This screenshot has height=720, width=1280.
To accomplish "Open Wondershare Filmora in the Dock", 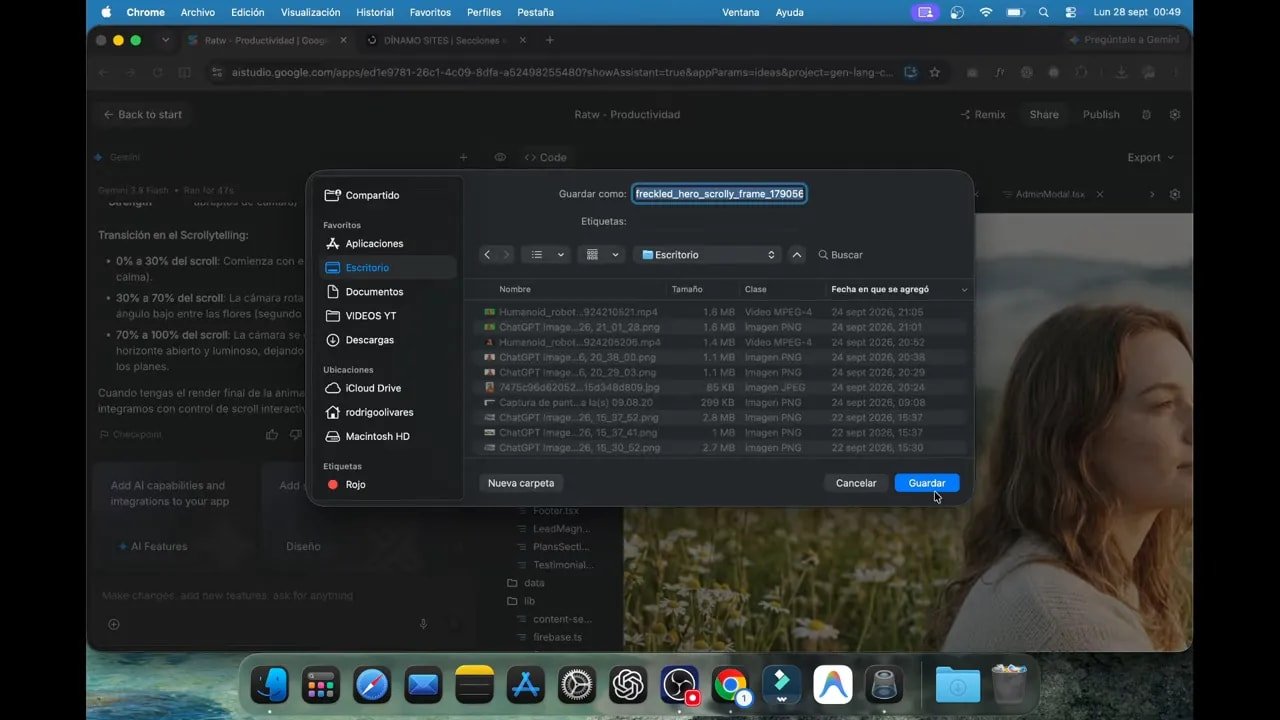I will pyautogui.click(x=782, y=685).
